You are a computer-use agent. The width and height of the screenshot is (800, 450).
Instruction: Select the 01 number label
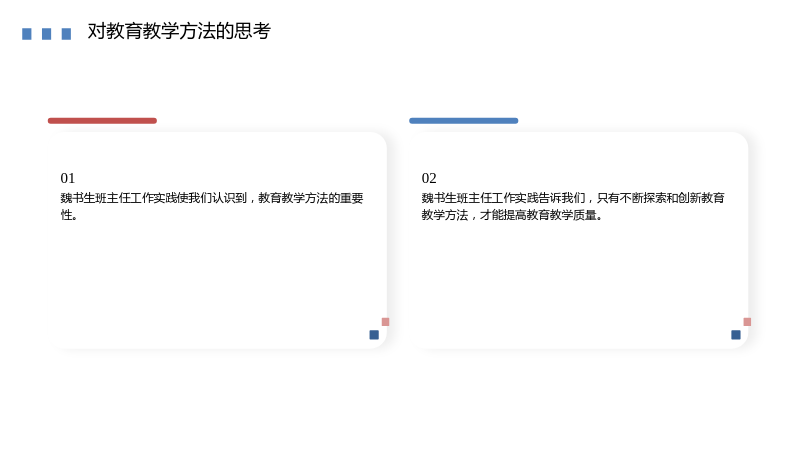coord(68,178)
